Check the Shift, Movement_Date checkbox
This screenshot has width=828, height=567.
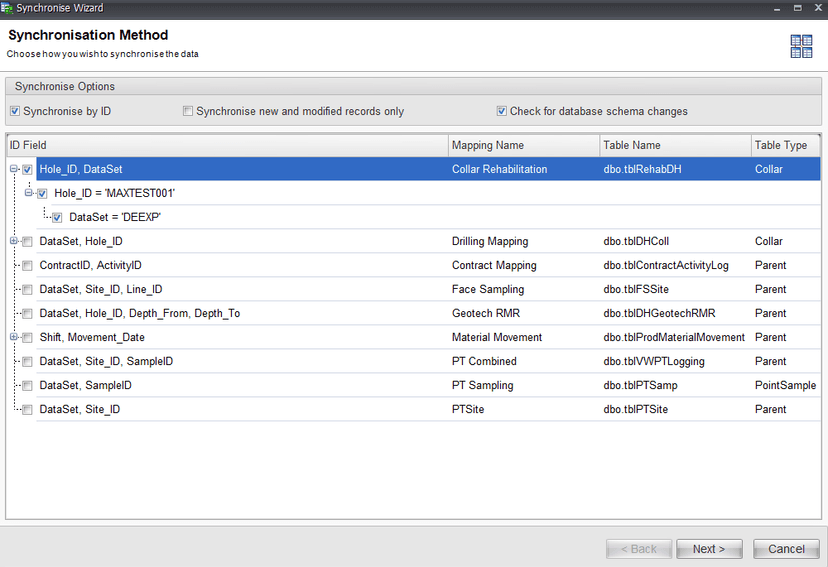[27, 338]
